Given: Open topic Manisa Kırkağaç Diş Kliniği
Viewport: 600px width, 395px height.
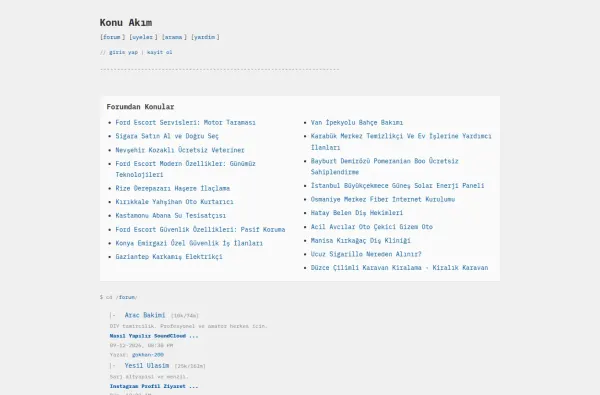Looking at the screenshot, I should [360, 240].
